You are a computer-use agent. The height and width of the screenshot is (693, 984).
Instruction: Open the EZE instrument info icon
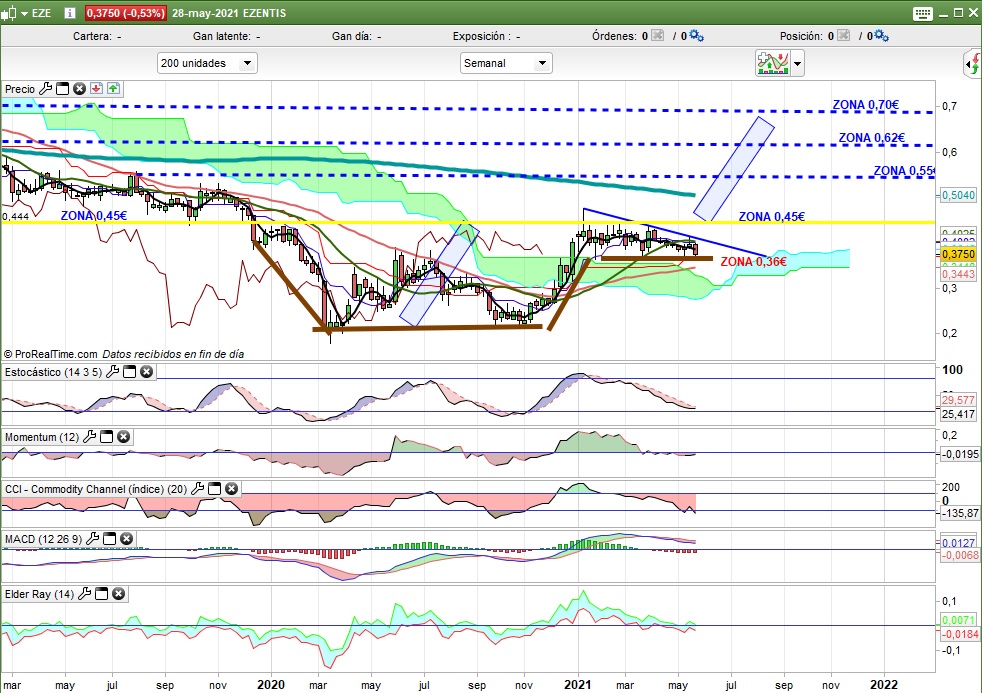(x=70, y=13)
